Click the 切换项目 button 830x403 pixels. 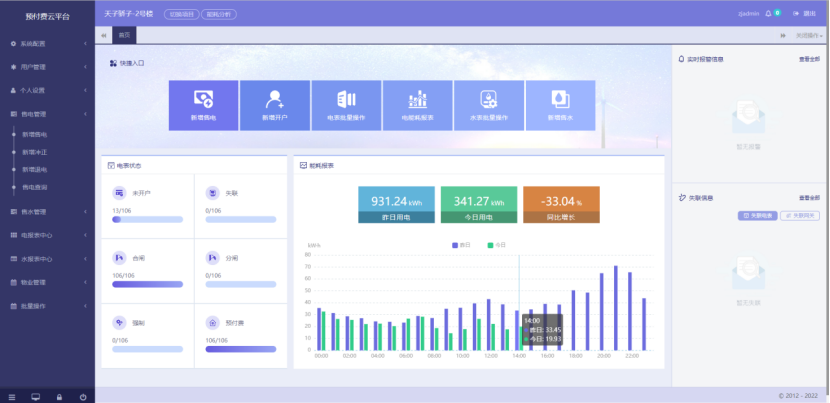[181, 15]
